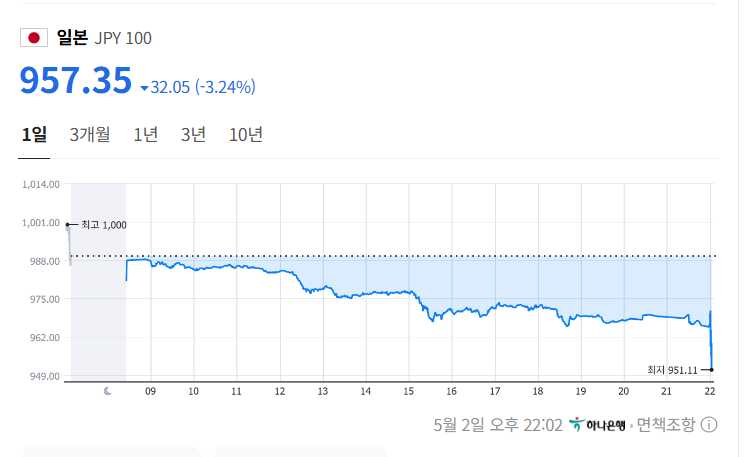Select the 1일 tab
This screenshot has width=751, height=457.
33,135
